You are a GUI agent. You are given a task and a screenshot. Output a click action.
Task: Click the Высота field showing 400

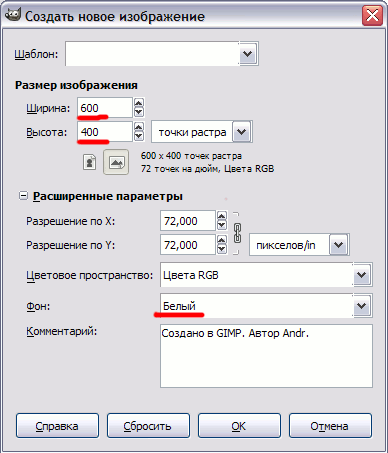coord(105,132)
